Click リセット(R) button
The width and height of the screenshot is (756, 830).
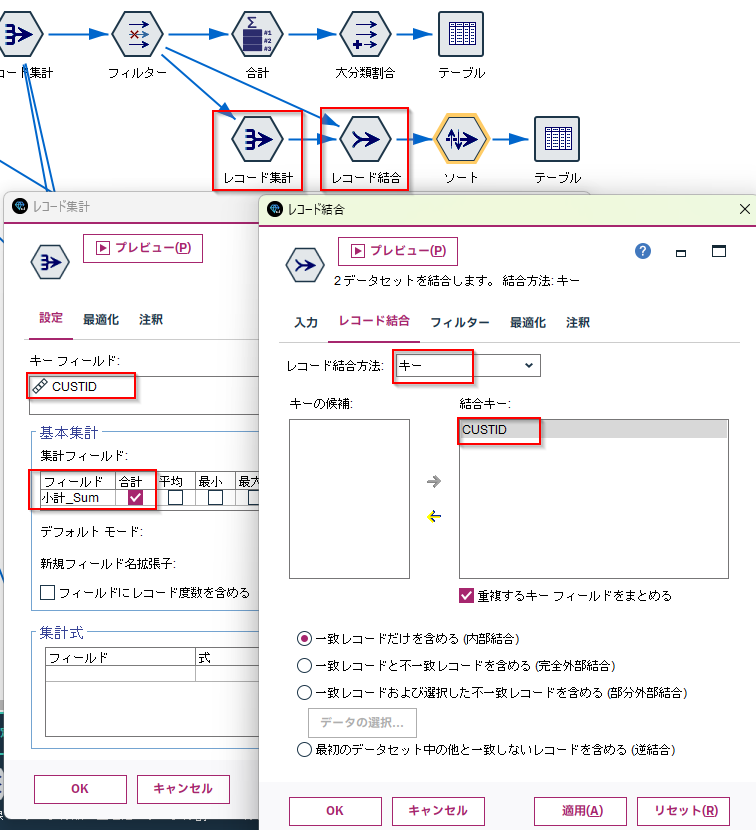tap(683, 811)
